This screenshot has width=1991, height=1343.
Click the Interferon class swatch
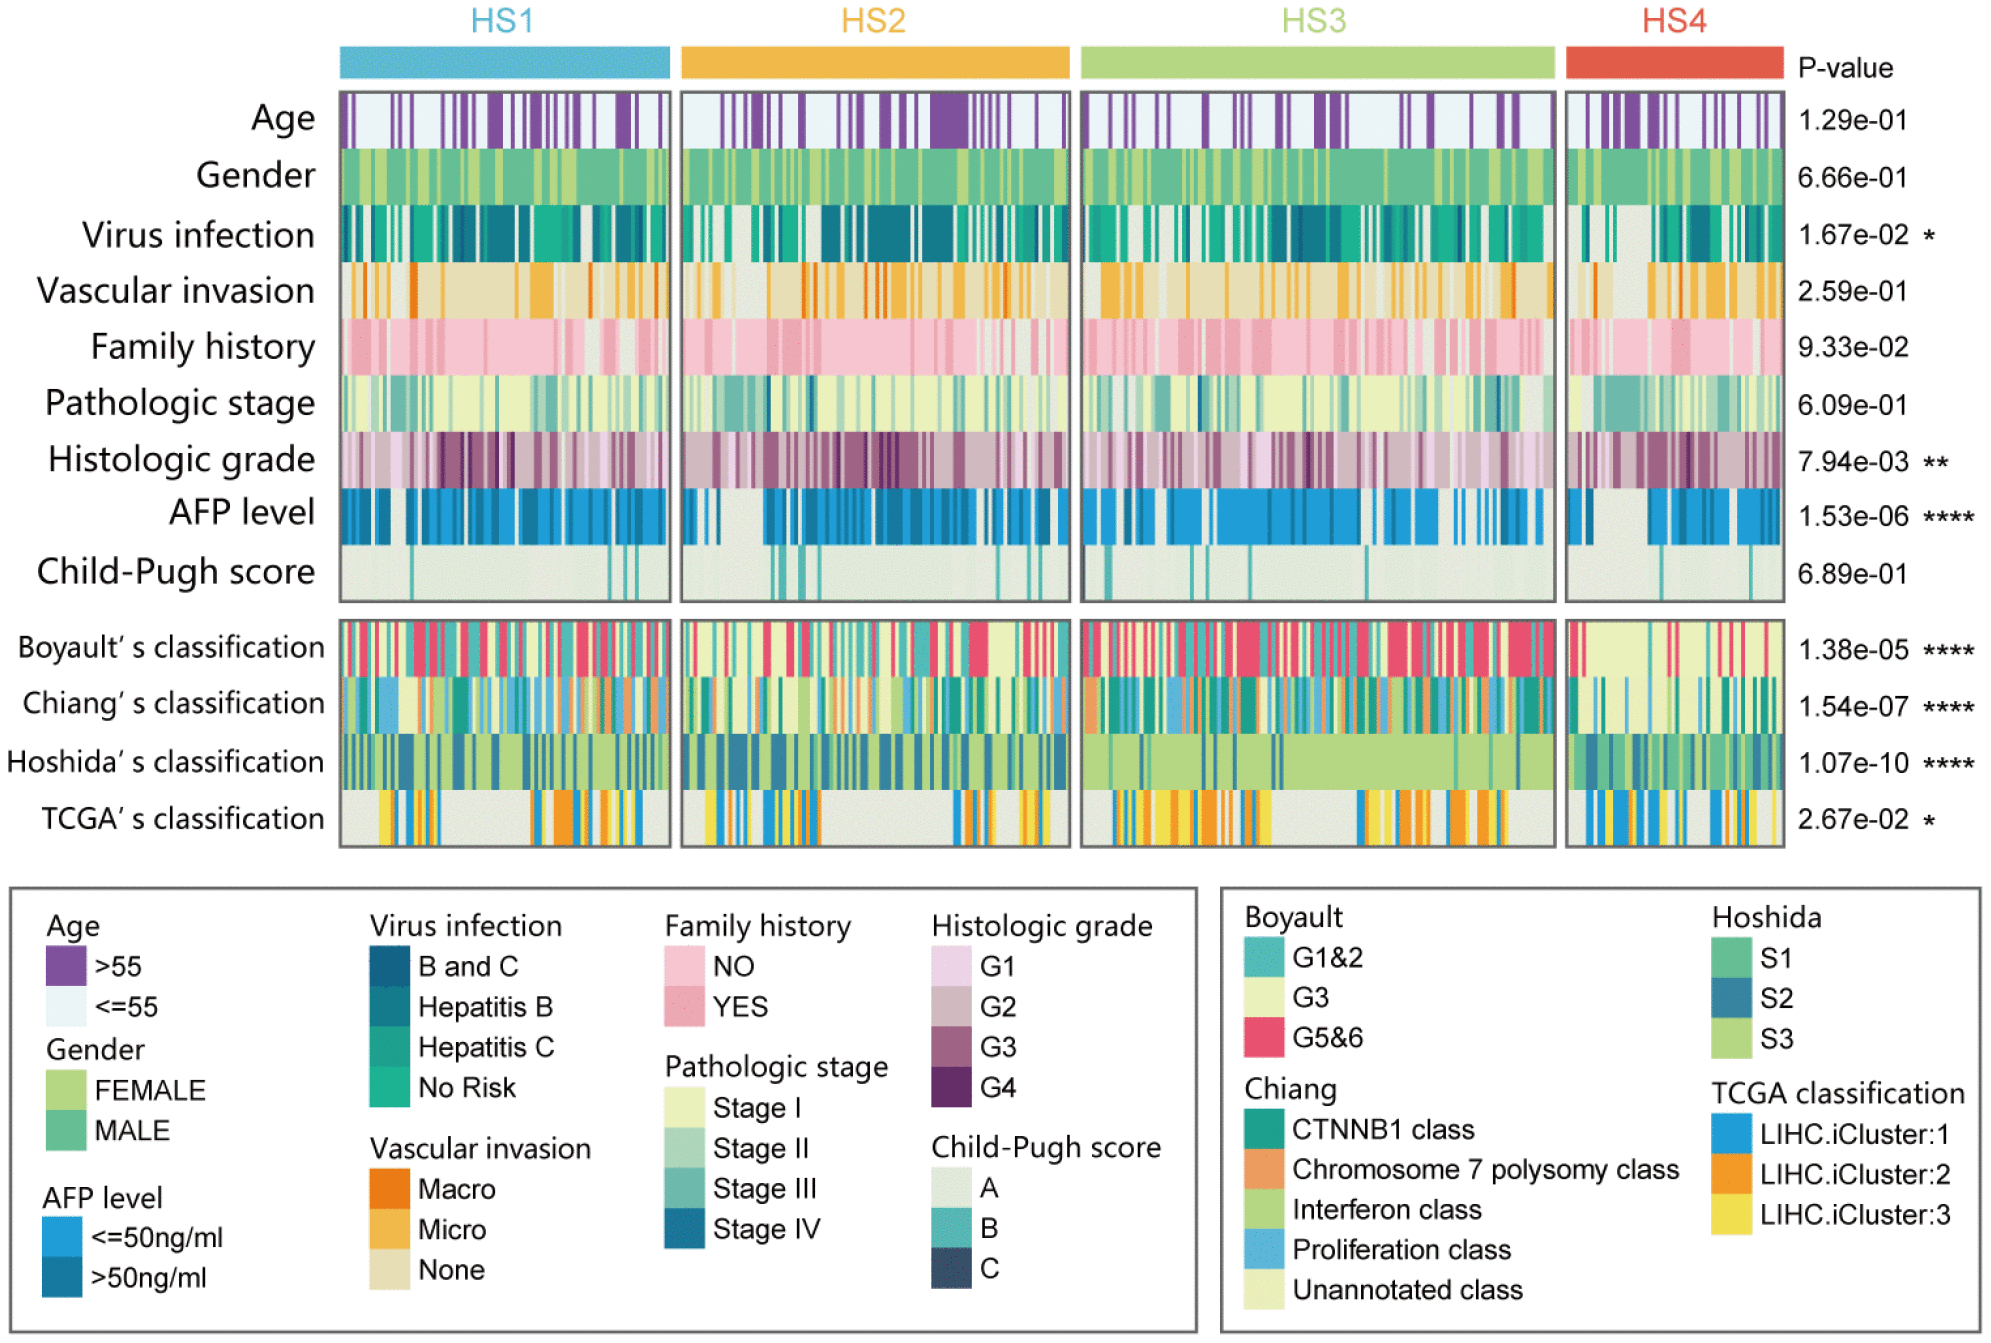click(x=1264, y=1209)
